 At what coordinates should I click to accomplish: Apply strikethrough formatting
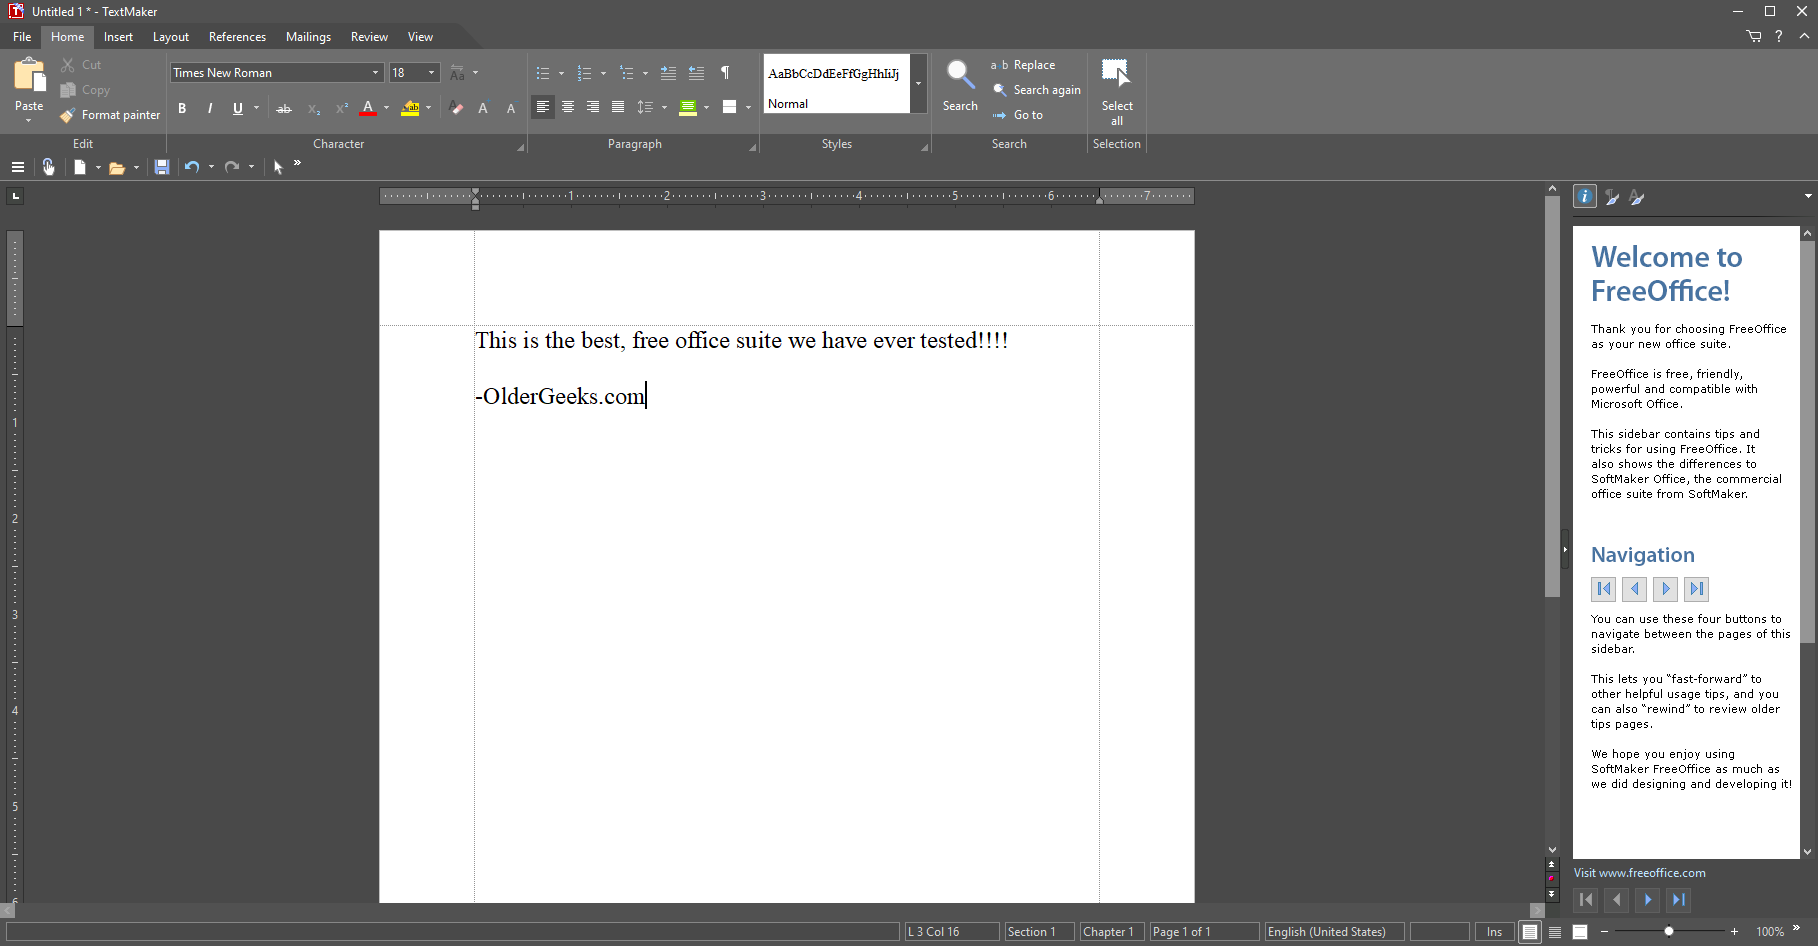pos(284,108)
